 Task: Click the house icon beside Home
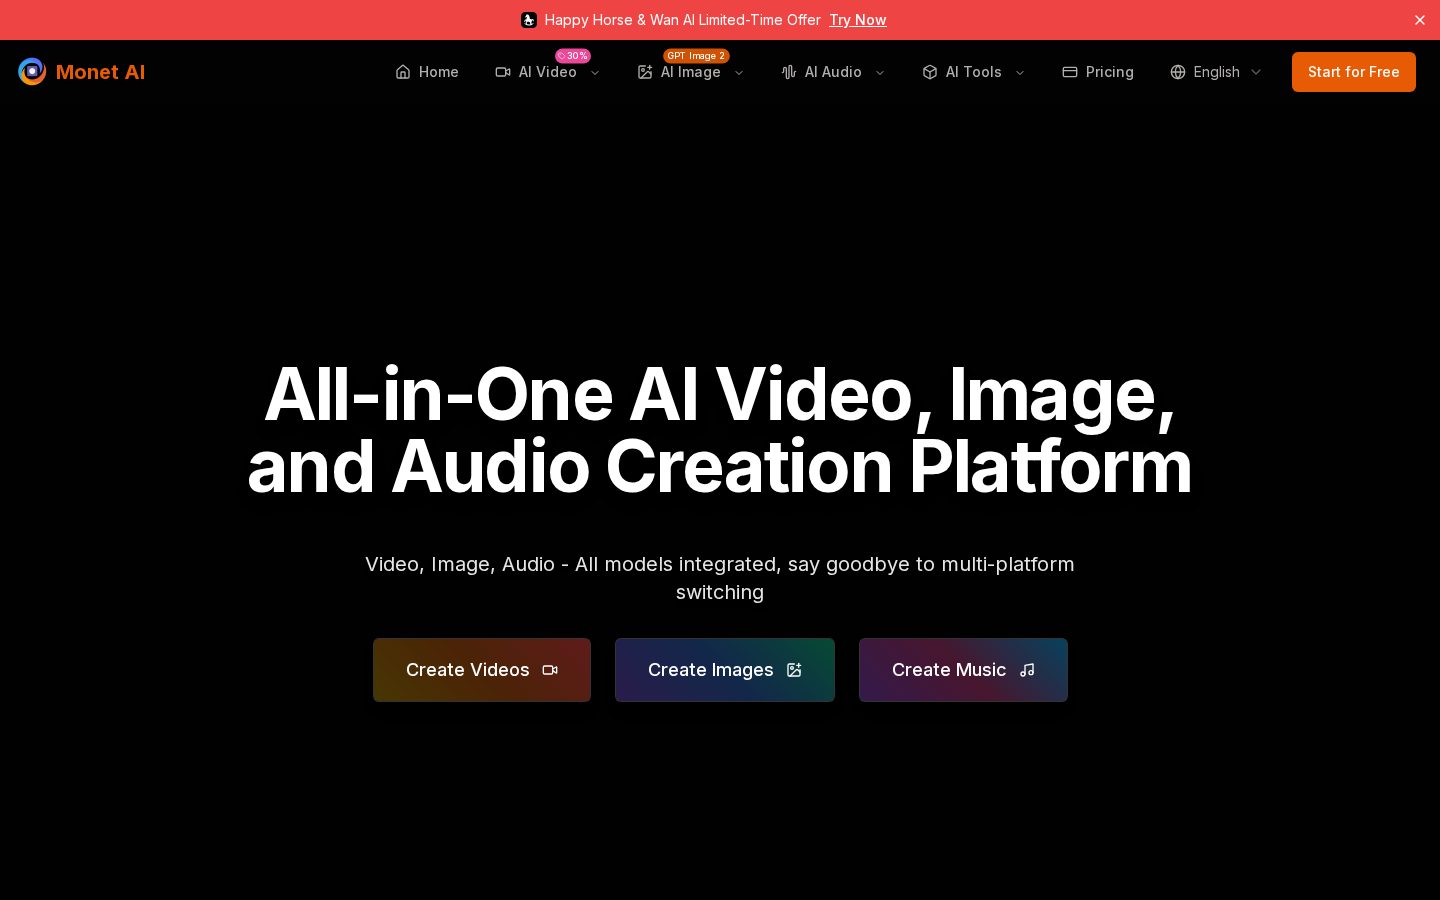tap(403, 72)
